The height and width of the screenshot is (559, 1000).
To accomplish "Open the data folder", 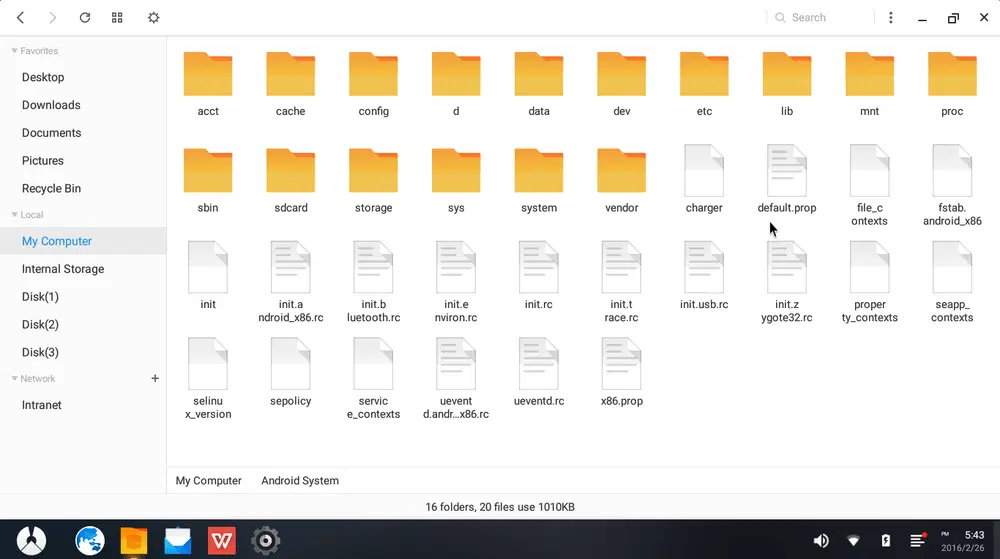I will [x=539, y=84].
